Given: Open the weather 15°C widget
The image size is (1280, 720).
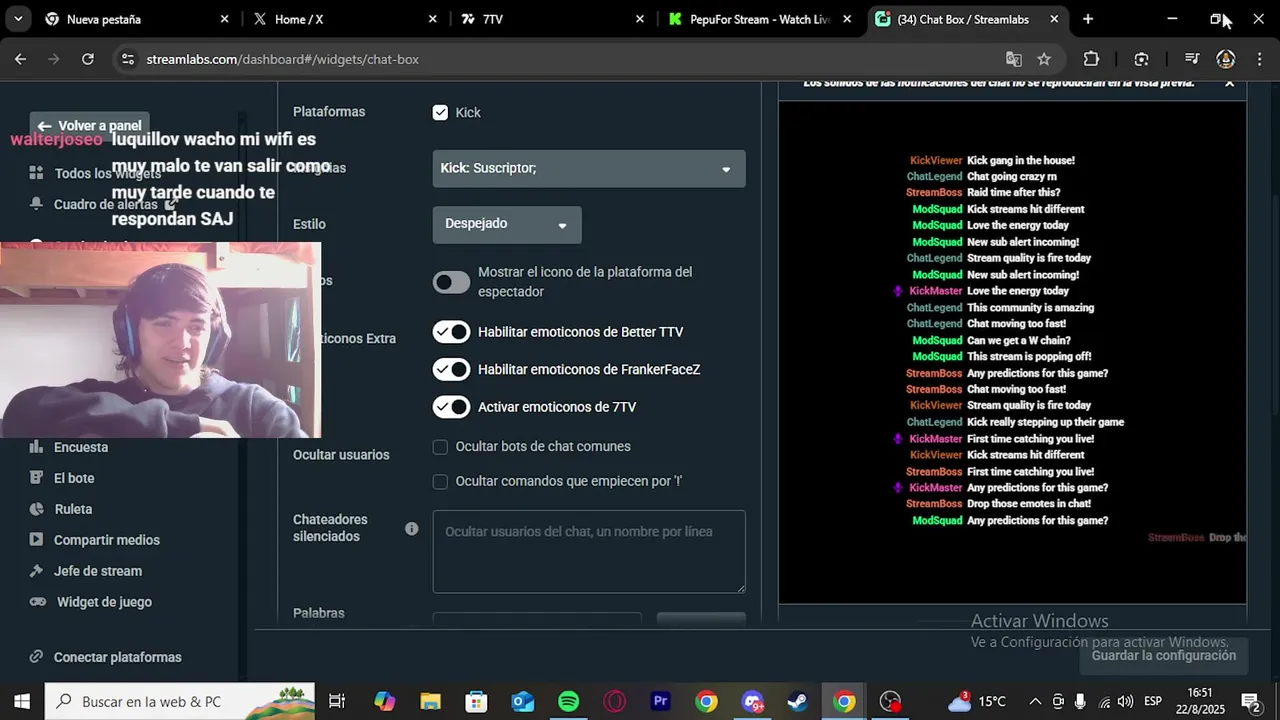Looking at the screenshot, I should (978, 702).
